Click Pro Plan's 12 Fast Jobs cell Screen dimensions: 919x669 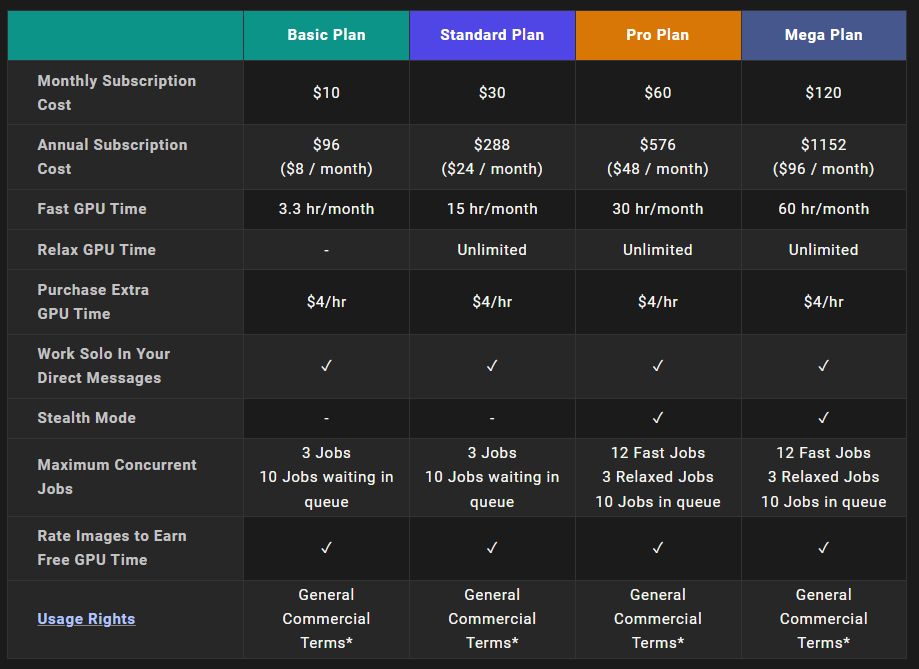[658, 477]
